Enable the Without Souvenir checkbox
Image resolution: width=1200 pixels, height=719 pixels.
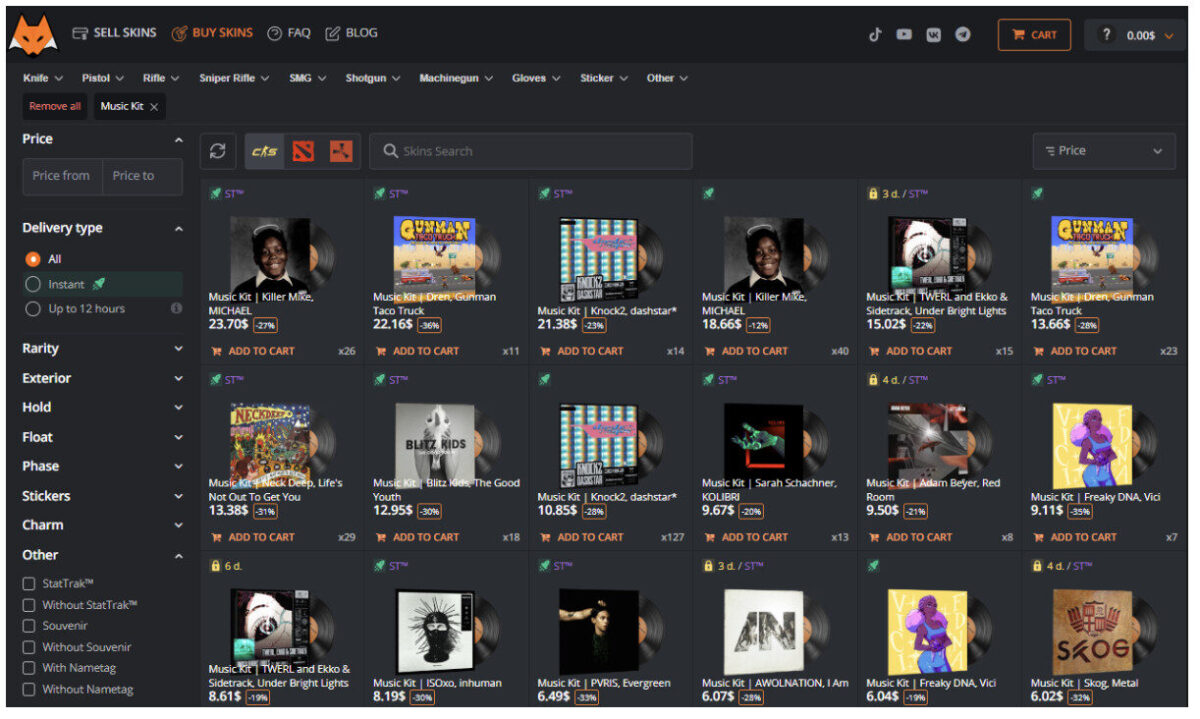pyautogui.click(x=29, y=647)
